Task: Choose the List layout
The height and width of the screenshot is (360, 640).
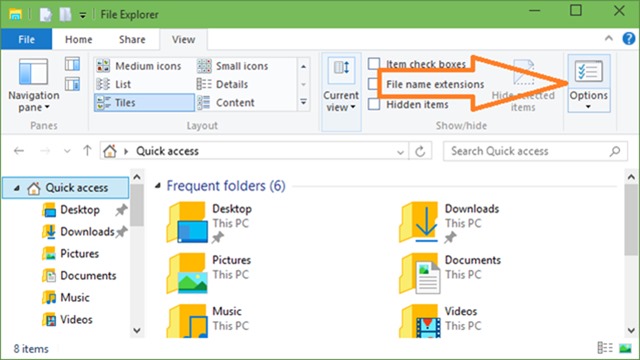Action: click(x=114, y=84)
